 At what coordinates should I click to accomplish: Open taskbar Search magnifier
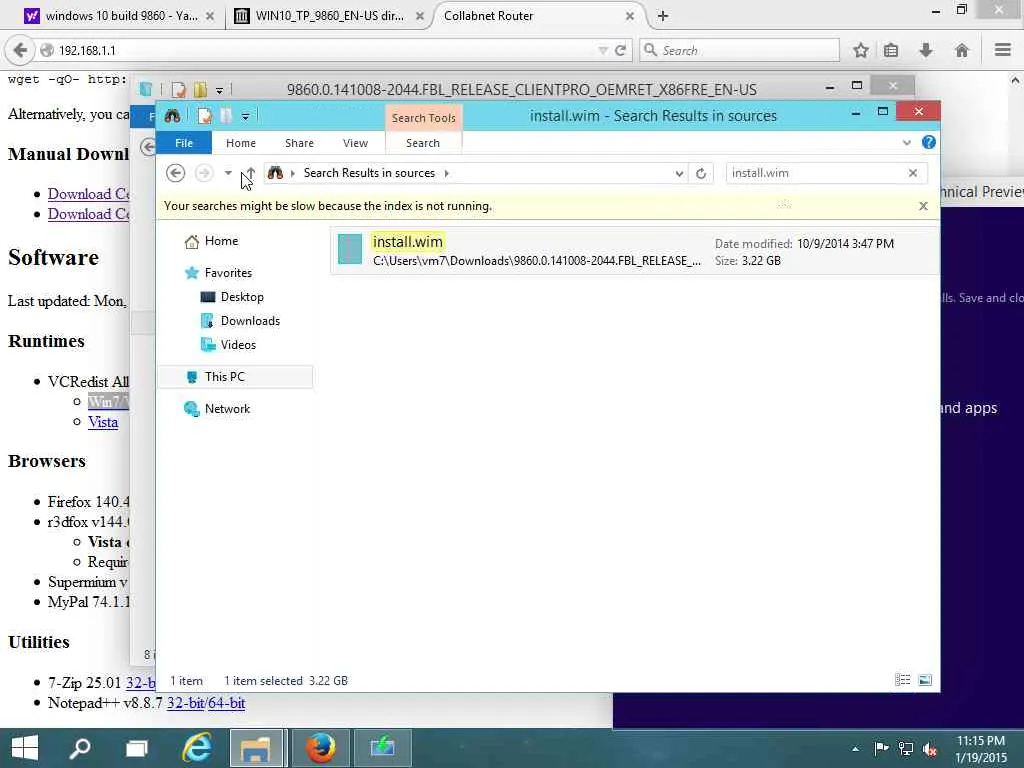click(80, 748)
